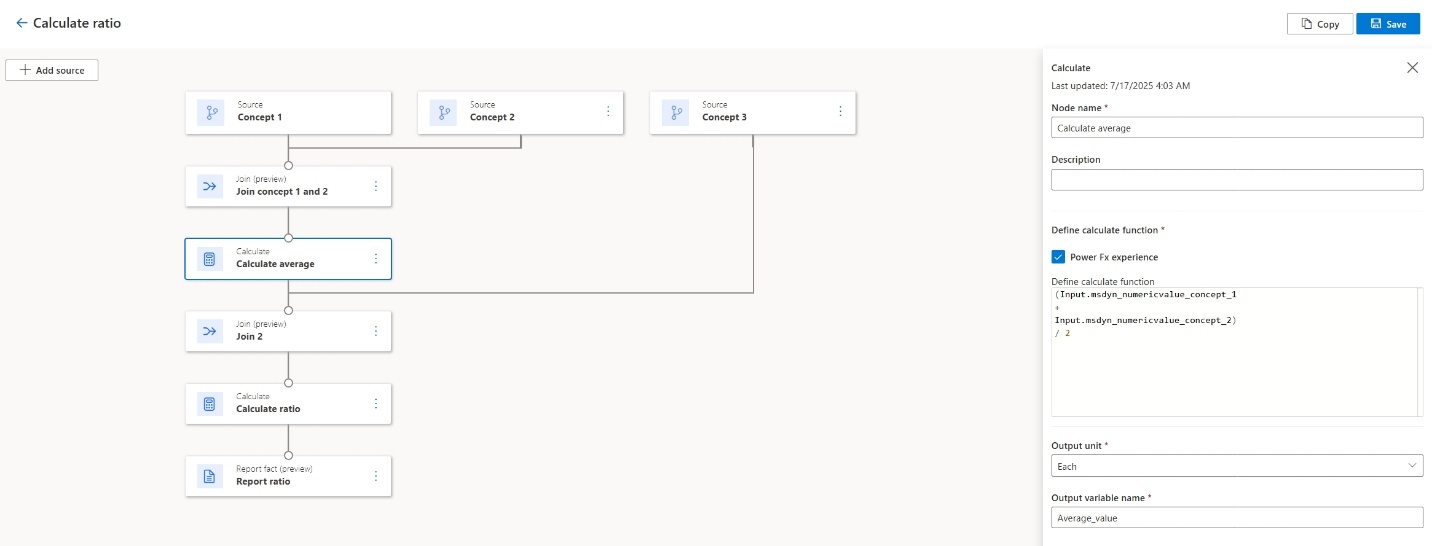Select the Join 2 node label
1432x546 pixels.
[x=250, y=336]
